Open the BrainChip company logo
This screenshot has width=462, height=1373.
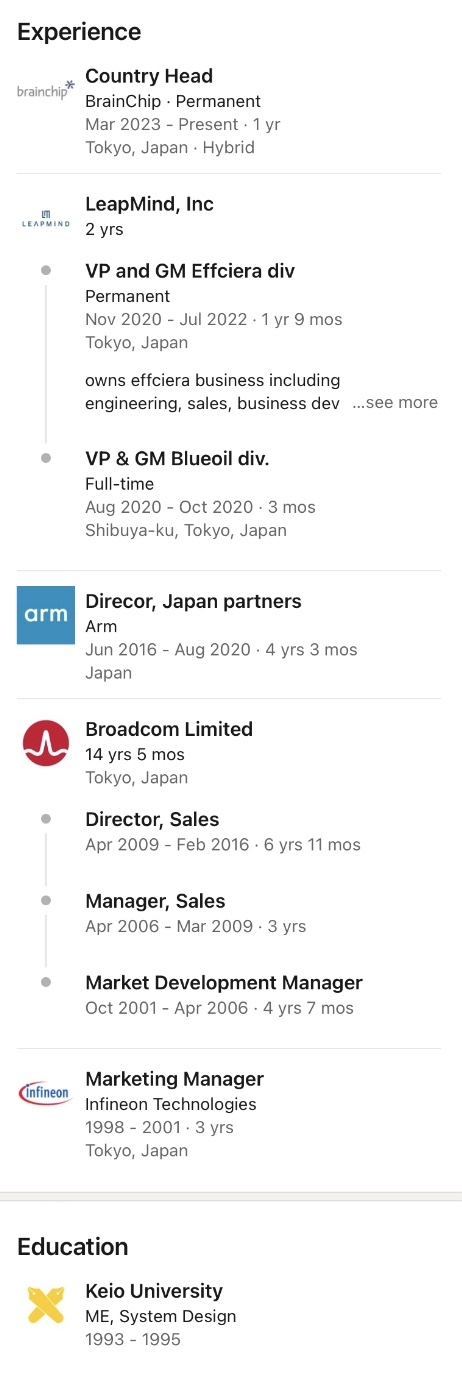pos(46,89)
